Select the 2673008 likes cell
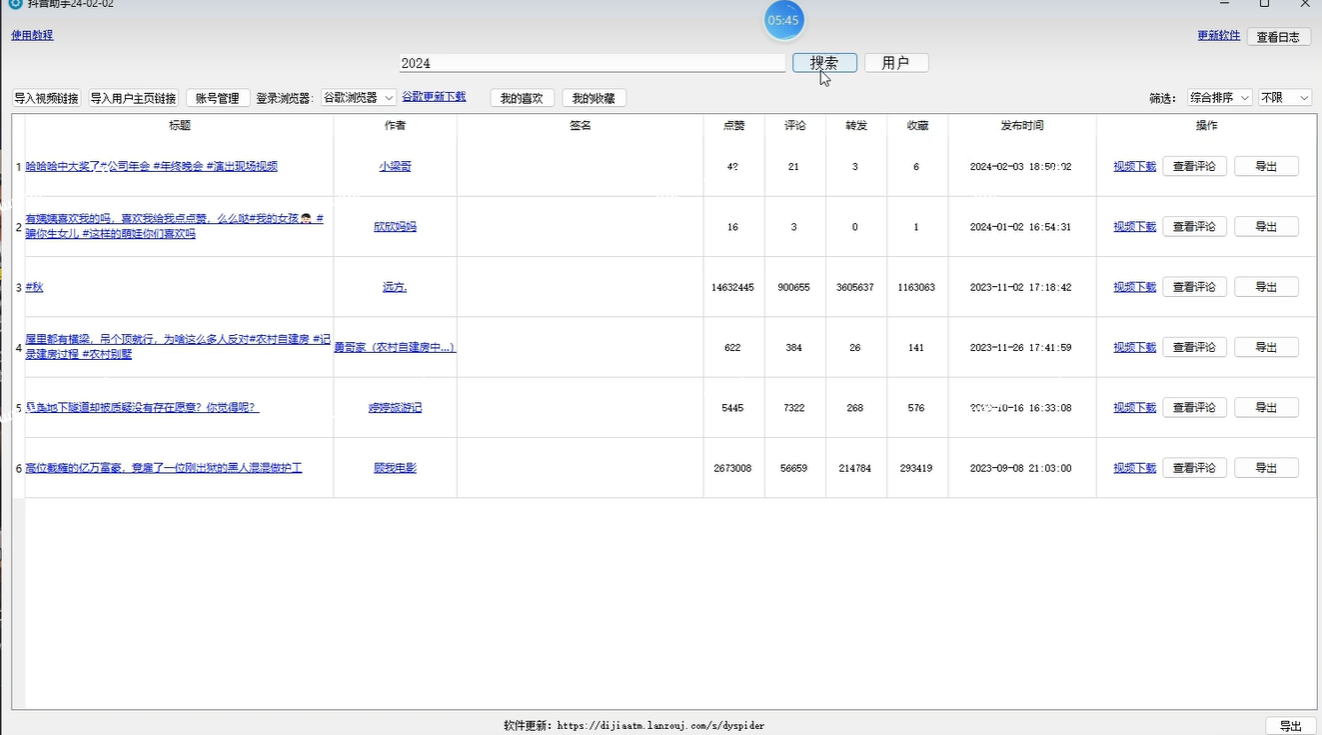 tap(733, 468)
